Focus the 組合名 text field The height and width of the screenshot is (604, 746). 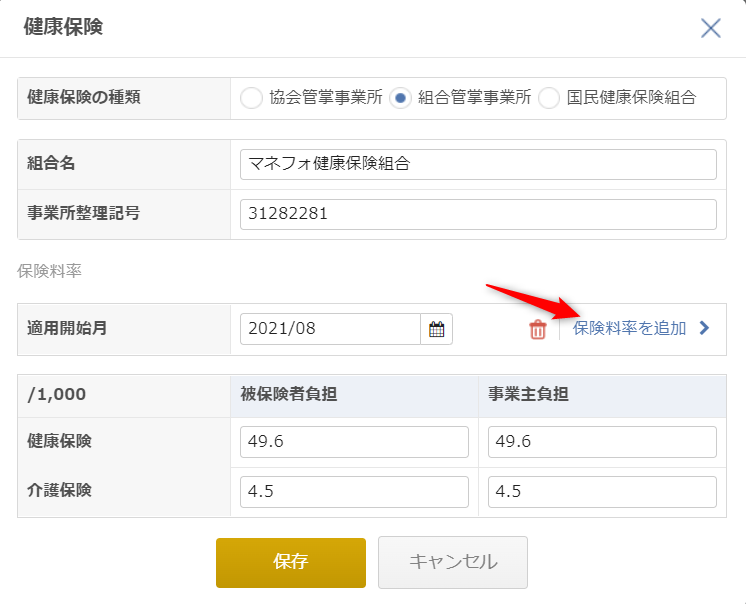tap(478, 164)
